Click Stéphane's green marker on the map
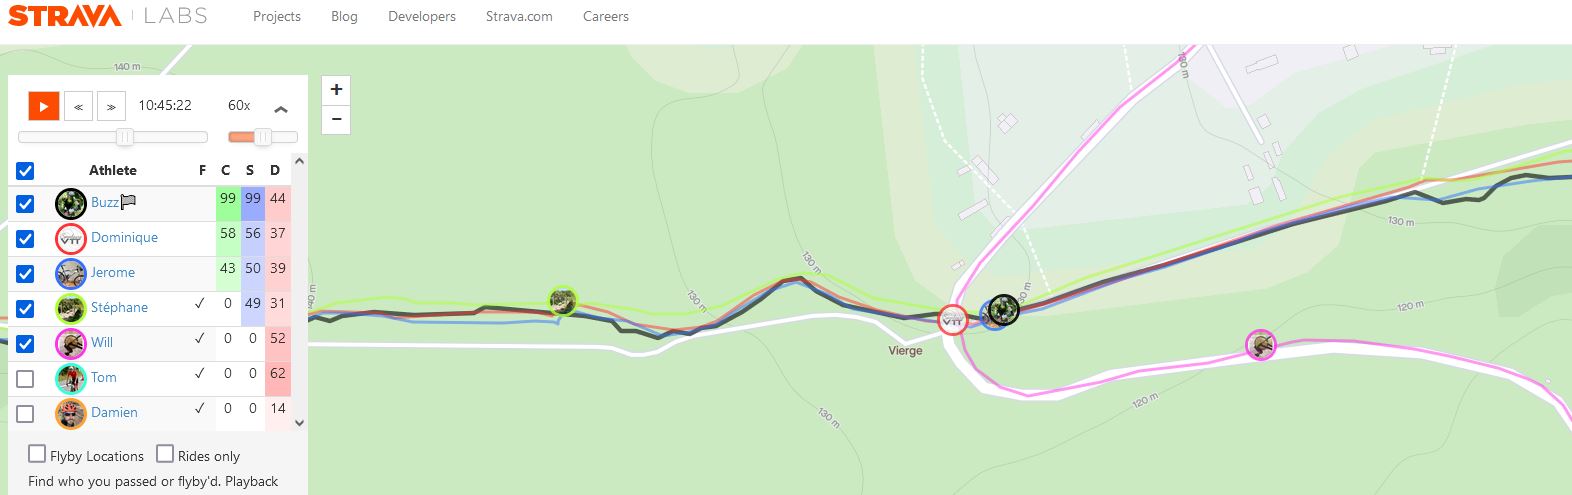The image size is (1572, 495). (x=563, y=301)
